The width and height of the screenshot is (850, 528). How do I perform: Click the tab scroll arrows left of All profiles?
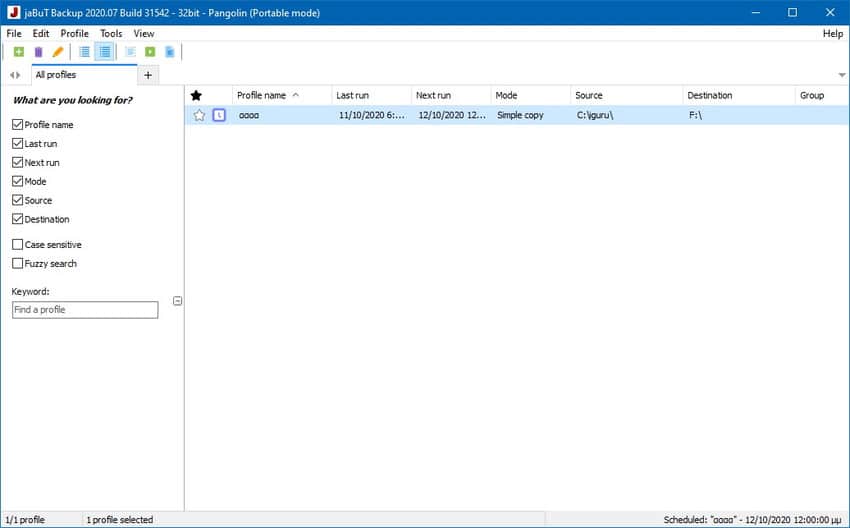(15, 75)
